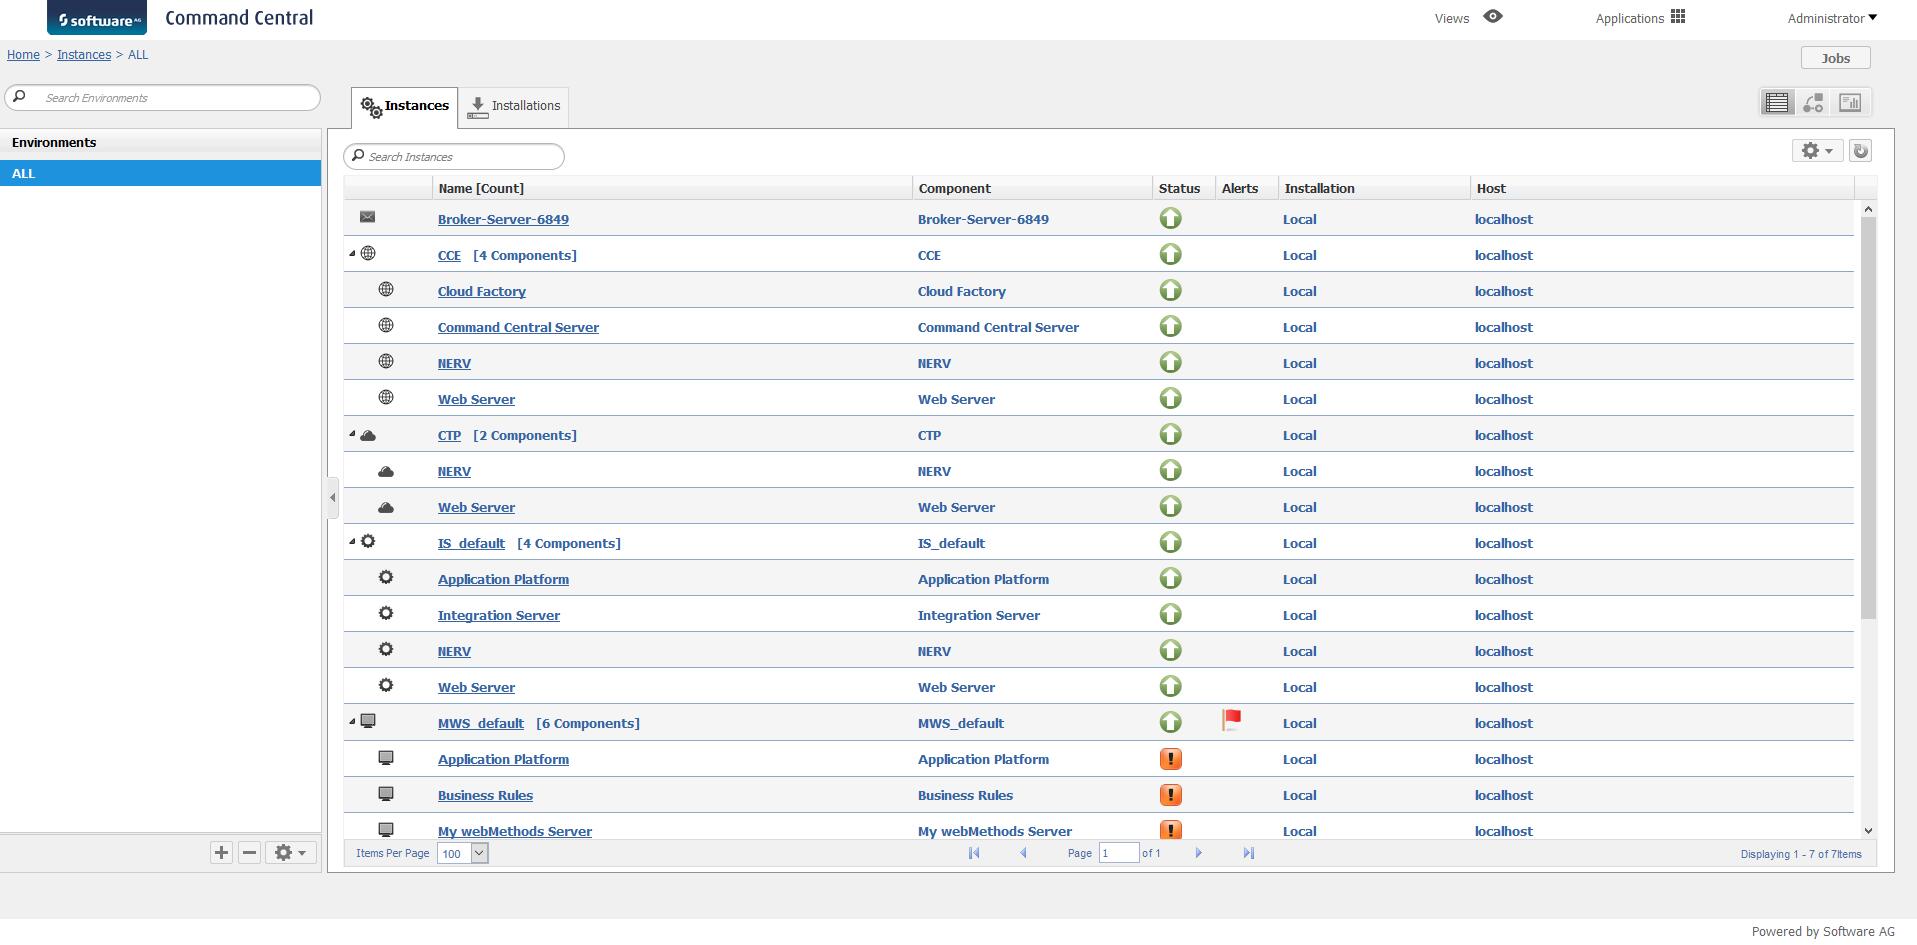Click the Business Rules orange warning status
Viewport: 1917px width, 945px height.
[1170, 795]
